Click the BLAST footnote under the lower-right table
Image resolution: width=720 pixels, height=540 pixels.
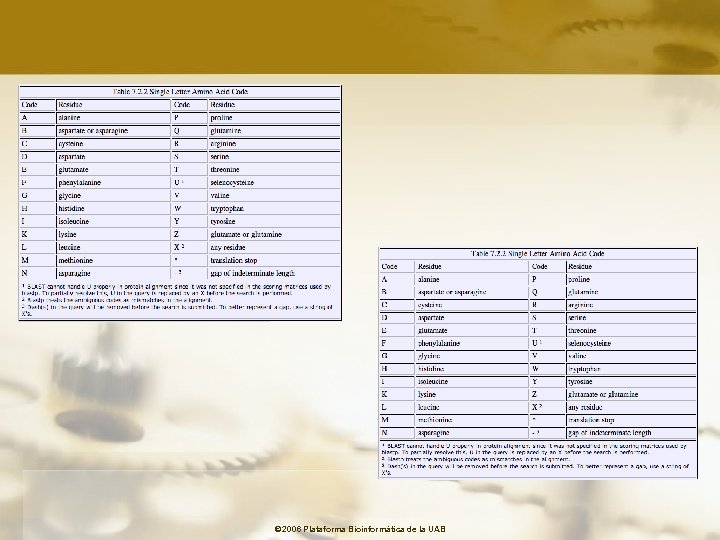(534, 449)
